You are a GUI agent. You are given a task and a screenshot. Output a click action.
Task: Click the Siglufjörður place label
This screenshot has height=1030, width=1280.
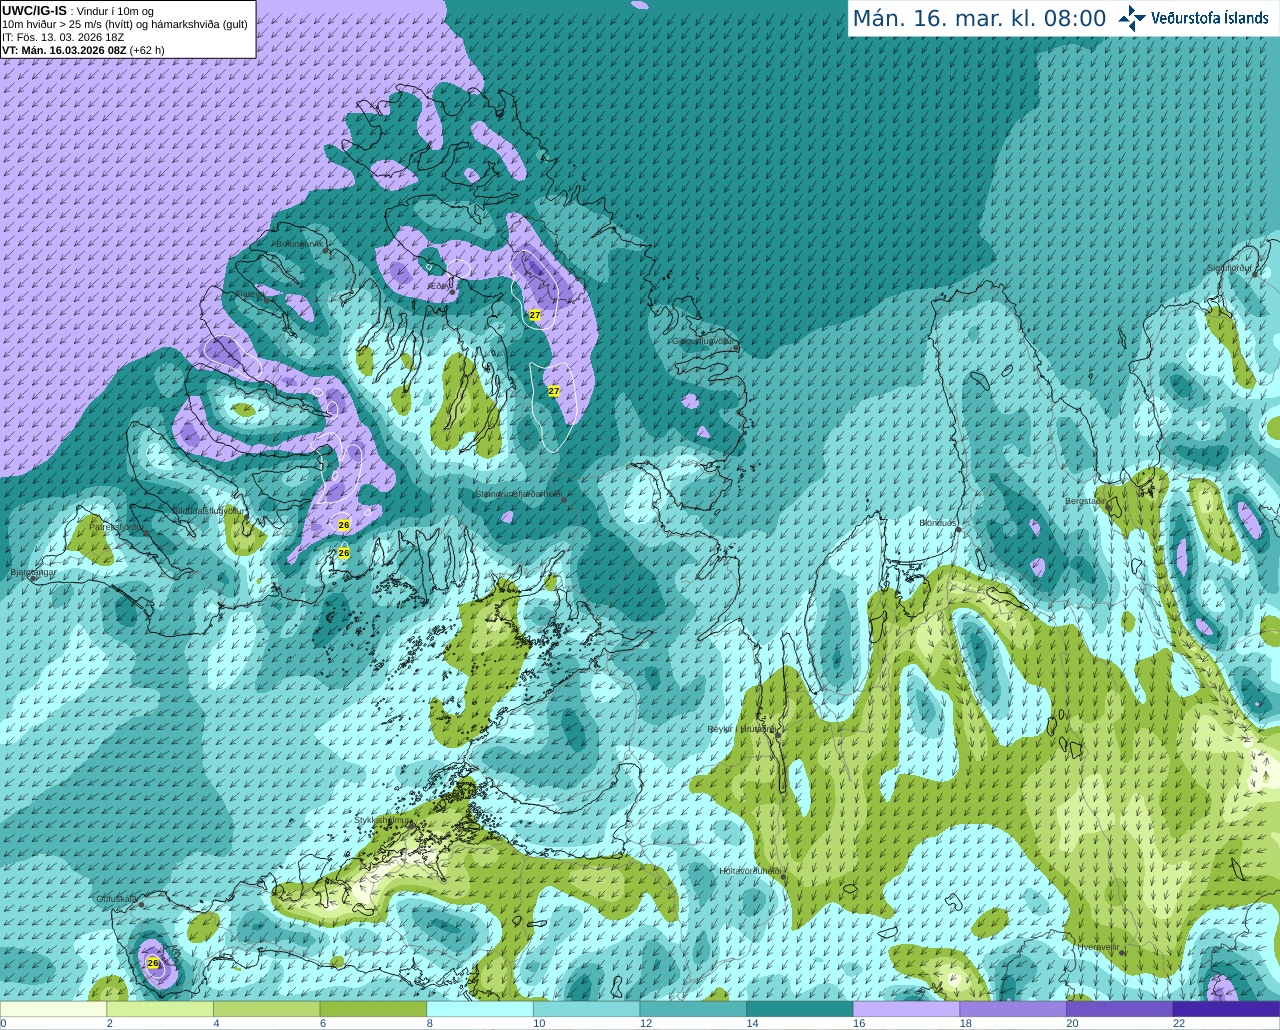tap(1228, 268)
